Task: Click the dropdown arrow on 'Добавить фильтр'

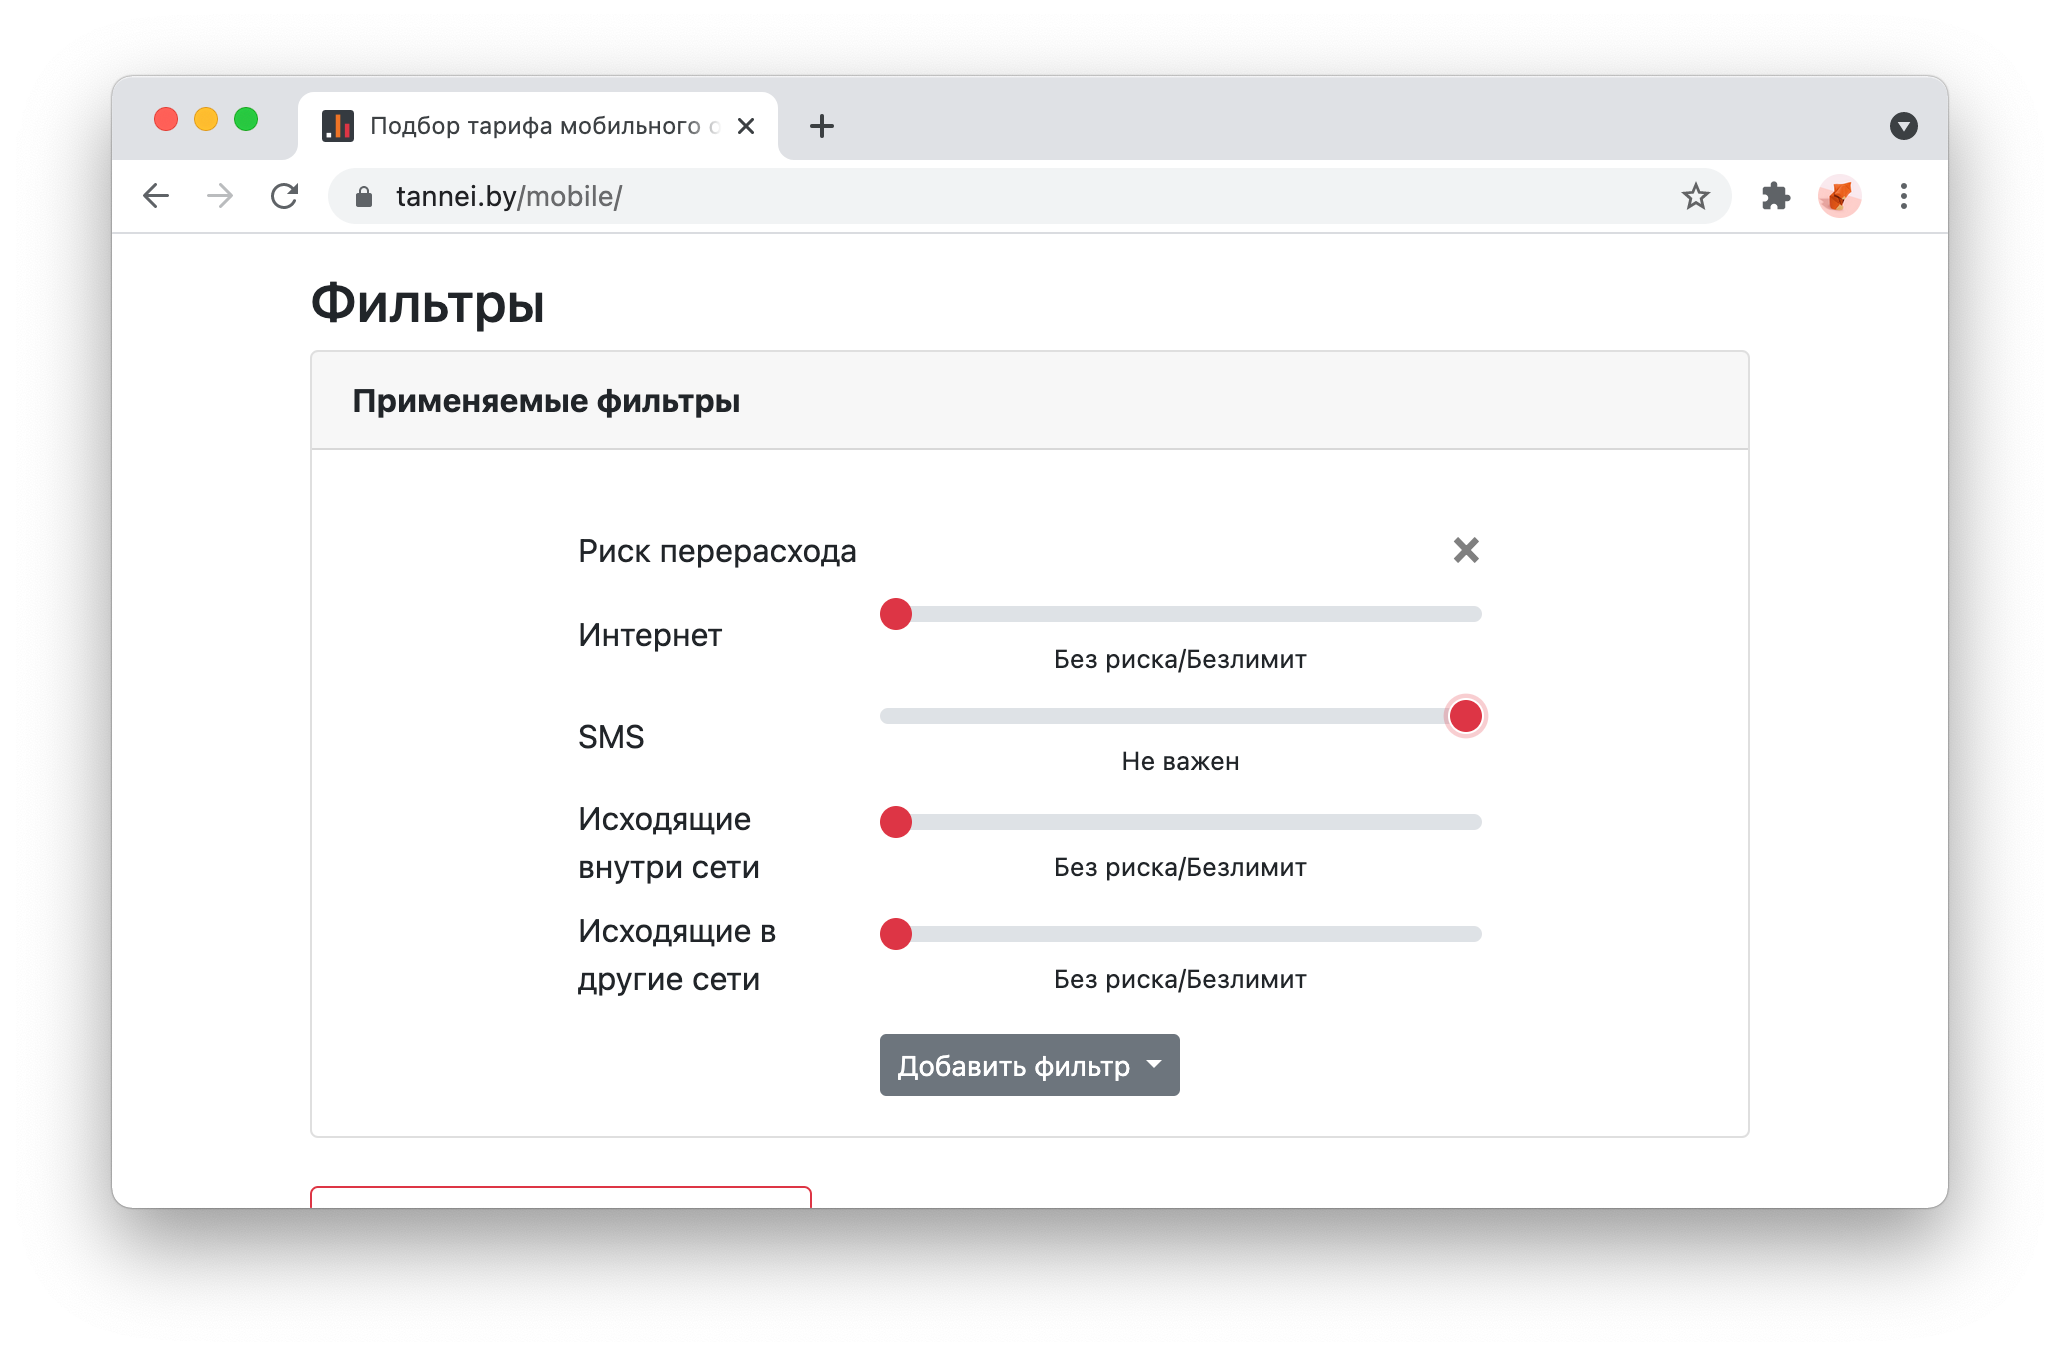Action: 1158,1065
